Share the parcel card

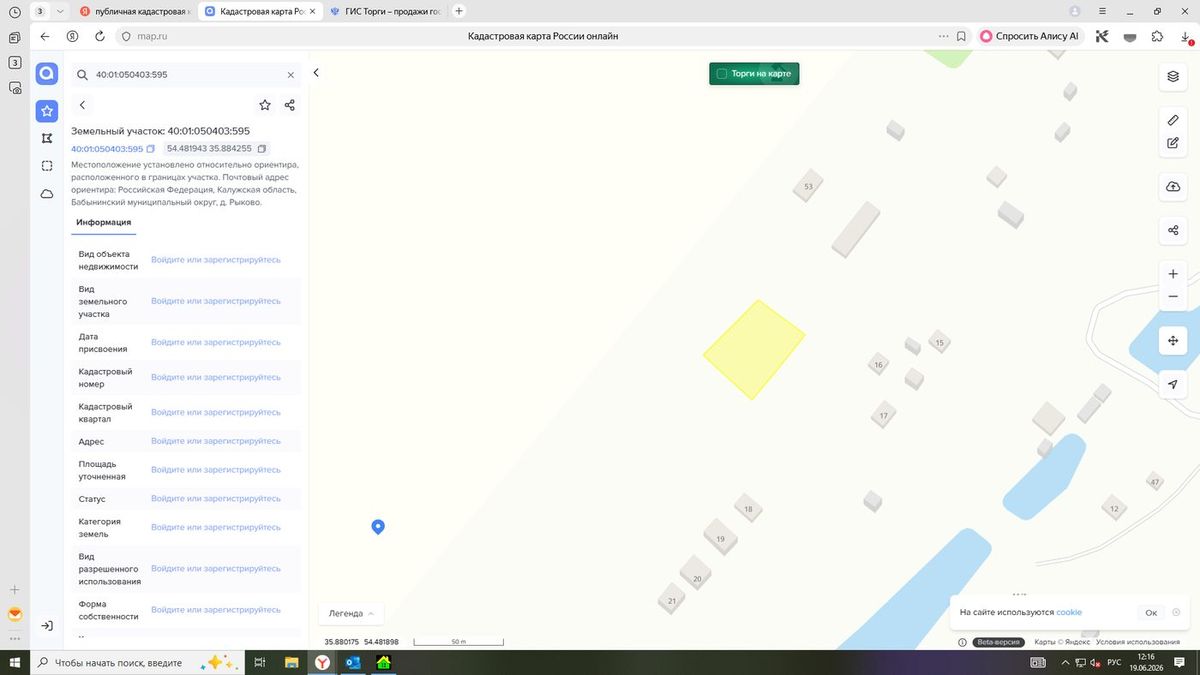click(290, 105)
